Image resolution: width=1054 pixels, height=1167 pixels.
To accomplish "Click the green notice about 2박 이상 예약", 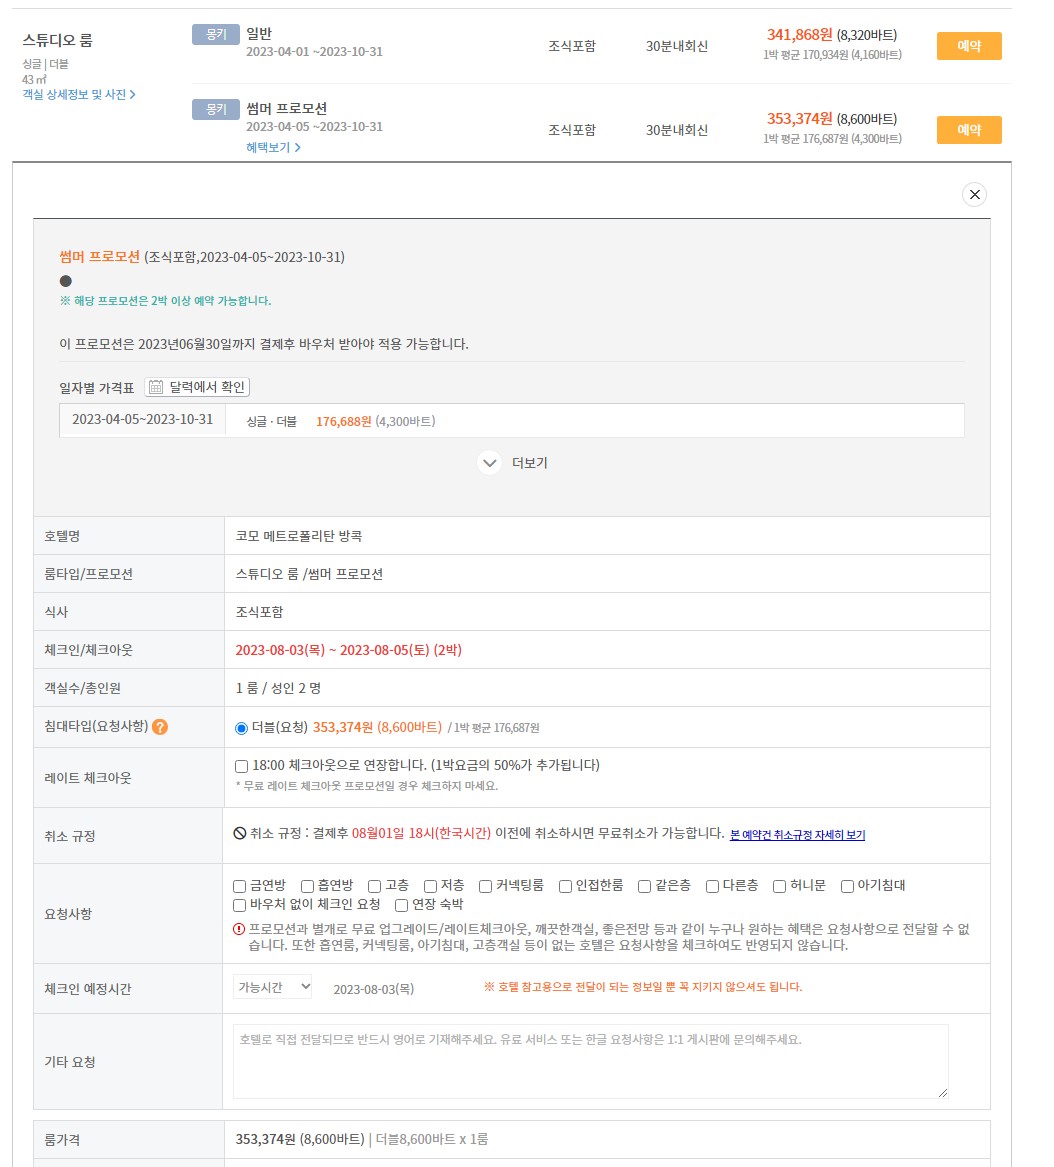I will 165,301.
